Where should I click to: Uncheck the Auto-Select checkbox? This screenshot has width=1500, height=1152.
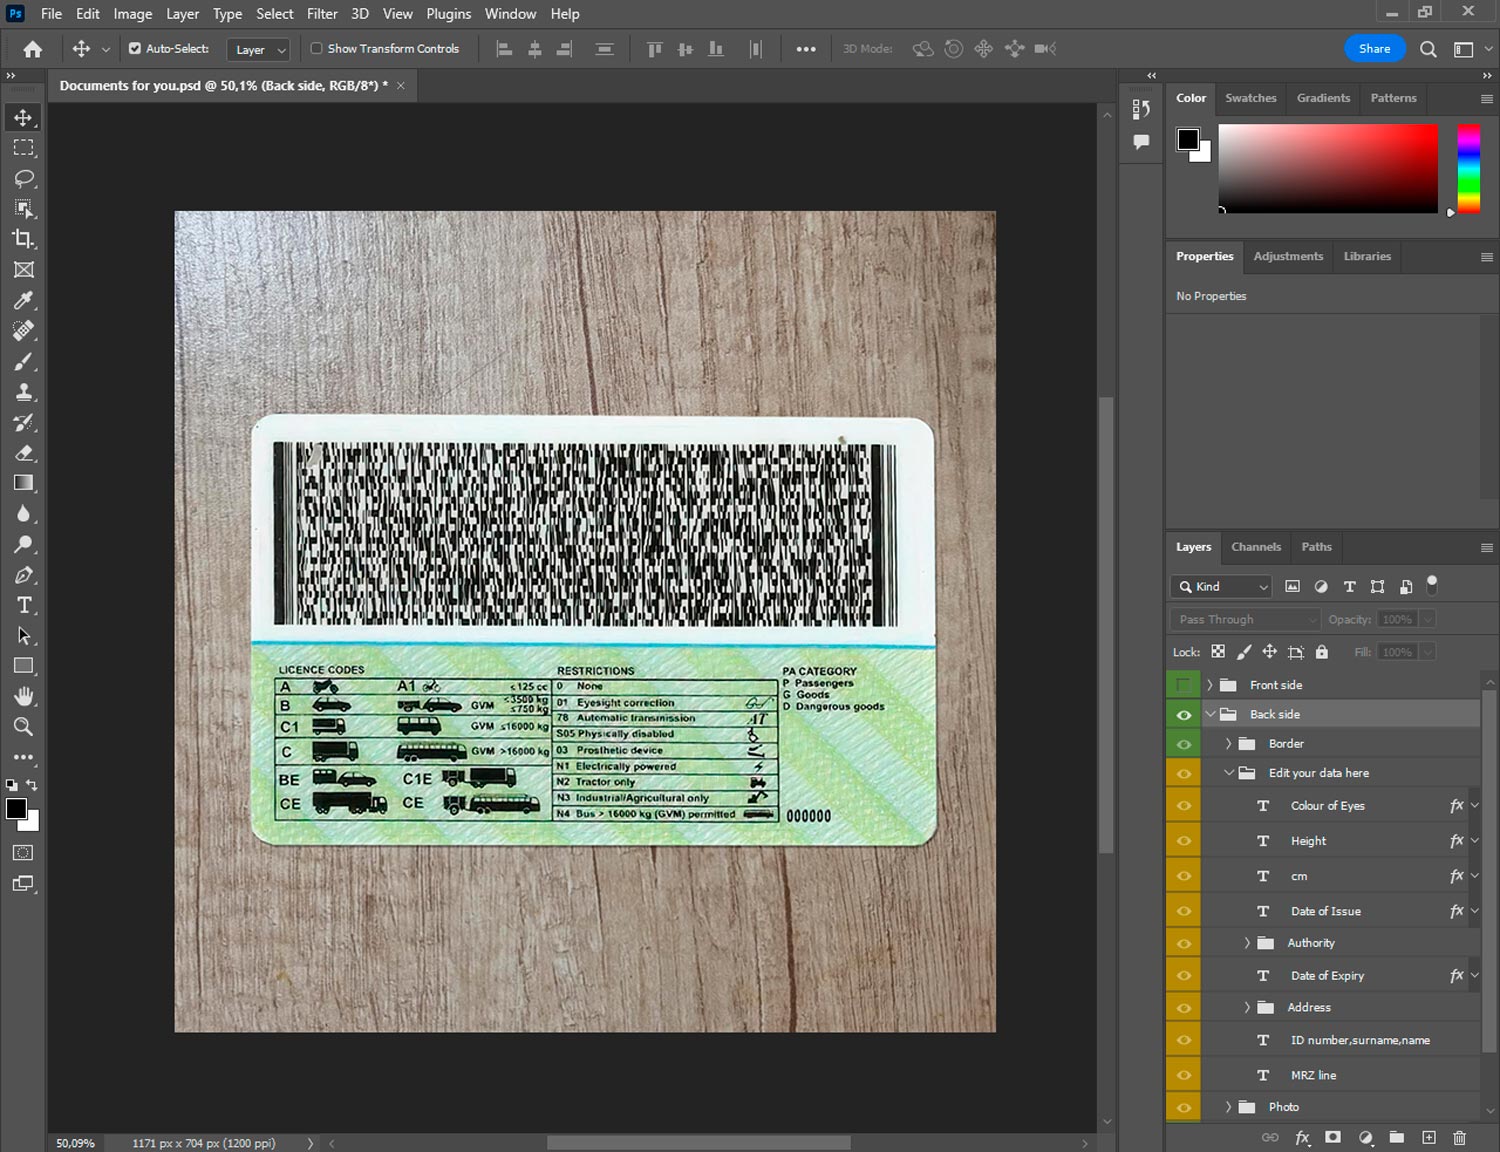[x=135, y=48]
